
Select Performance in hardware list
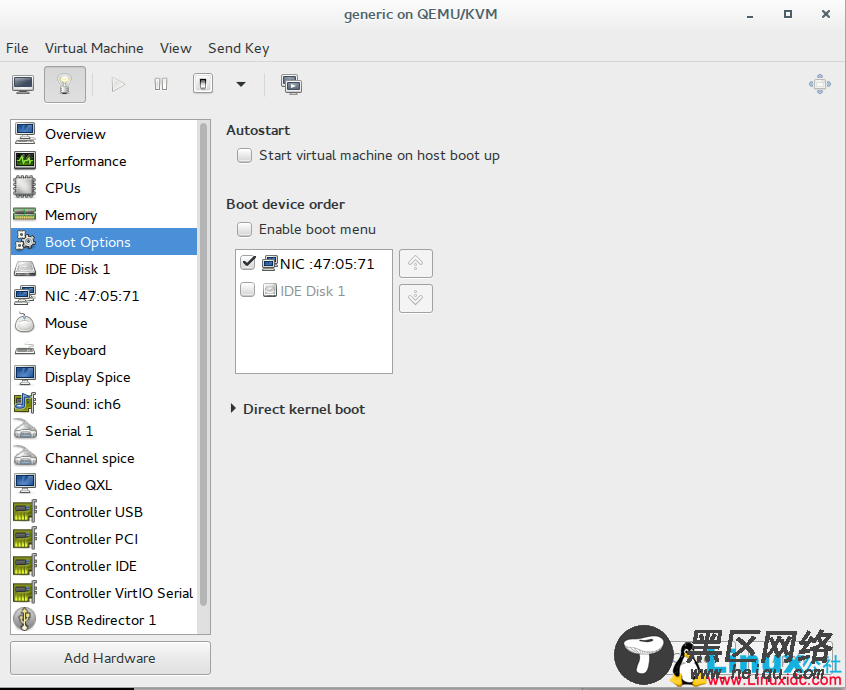point(104,161)
